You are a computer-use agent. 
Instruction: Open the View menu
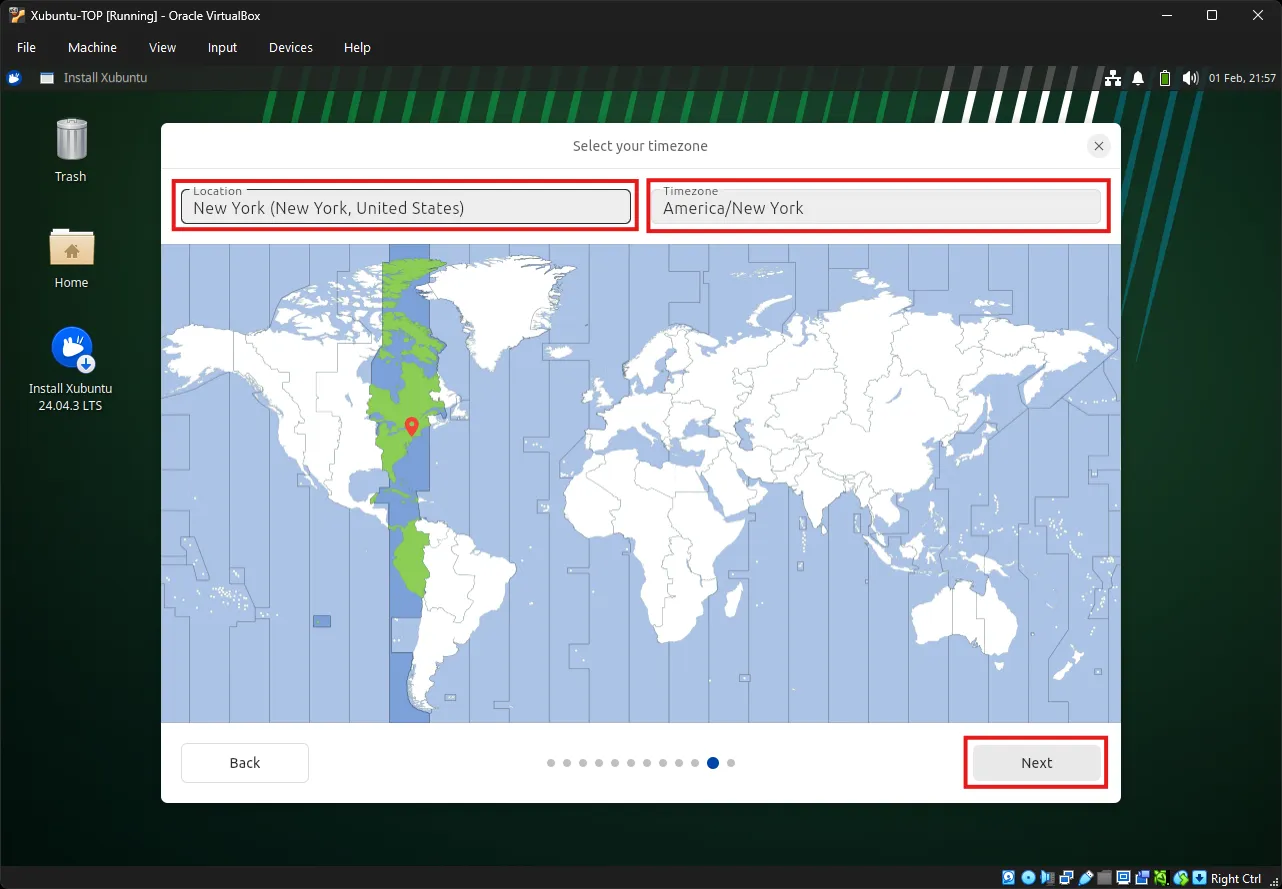(162, 47)
